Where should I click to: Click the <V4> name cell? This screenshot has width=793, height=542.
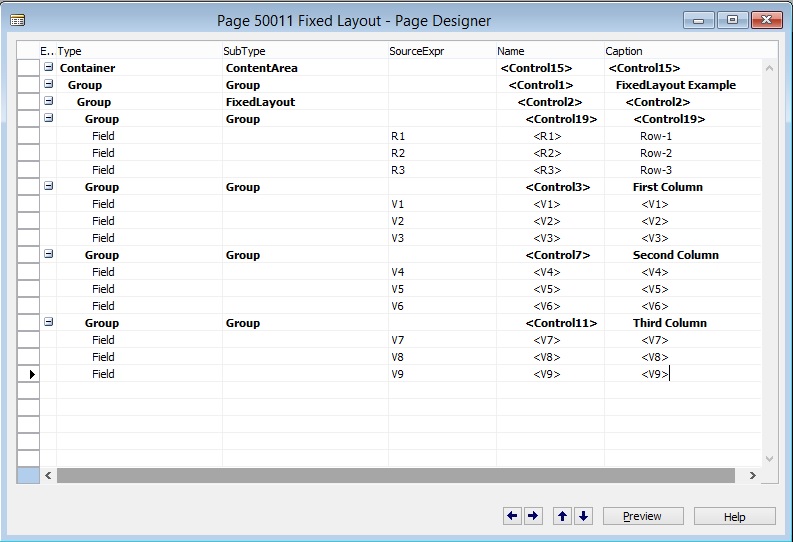550,272
